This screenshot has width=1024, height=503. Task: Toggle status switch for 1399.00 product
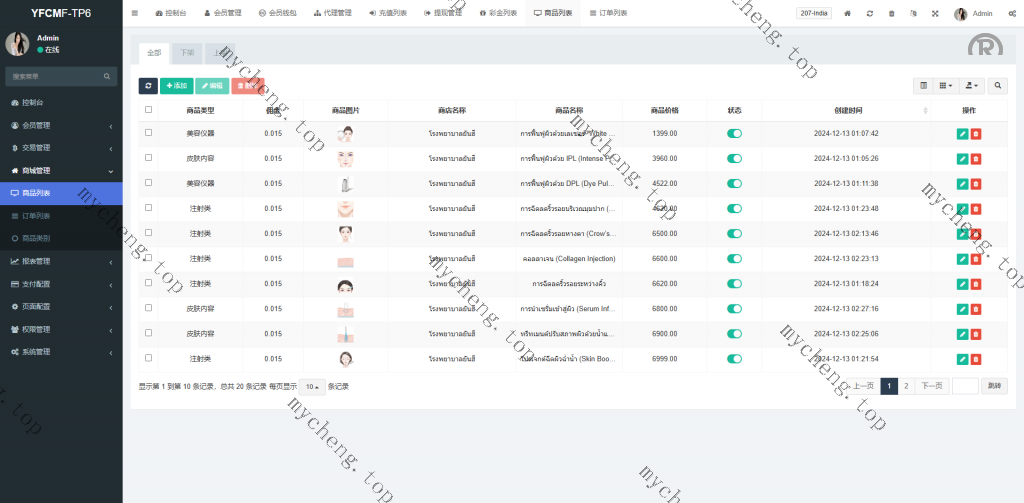click(734, 133)
